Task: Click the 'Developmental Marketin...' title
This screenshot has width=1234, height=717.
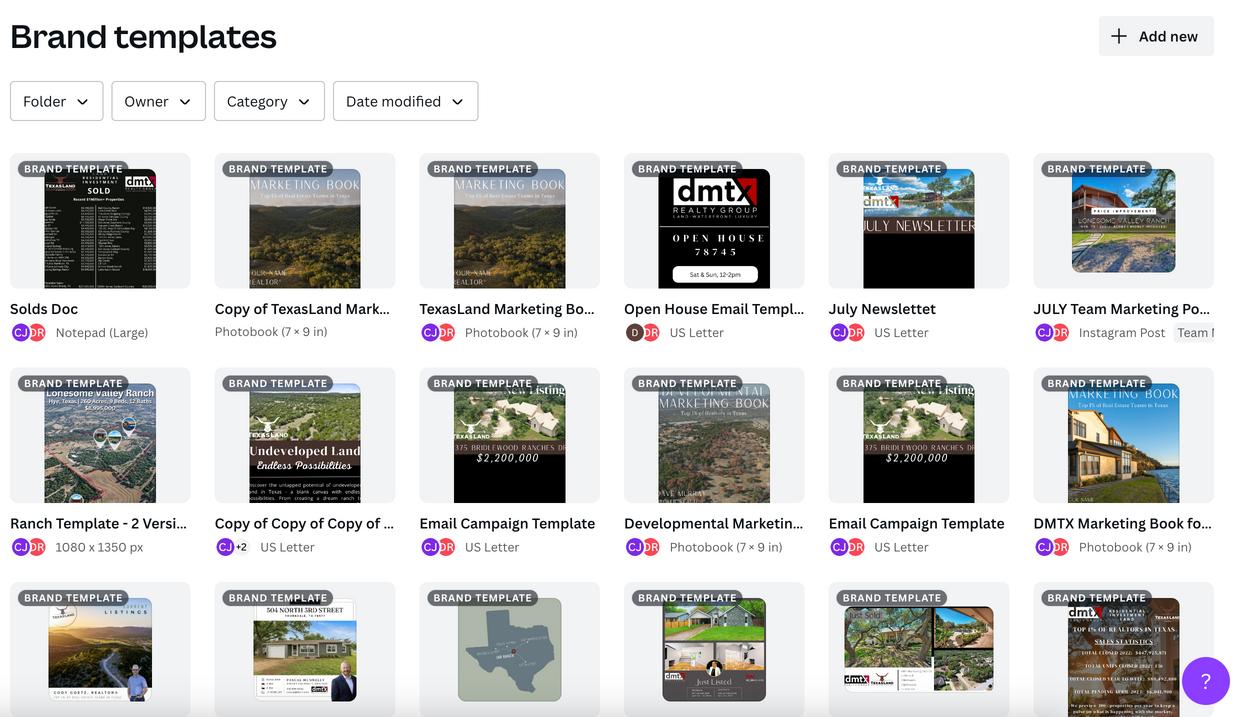Action: point(714,523)
